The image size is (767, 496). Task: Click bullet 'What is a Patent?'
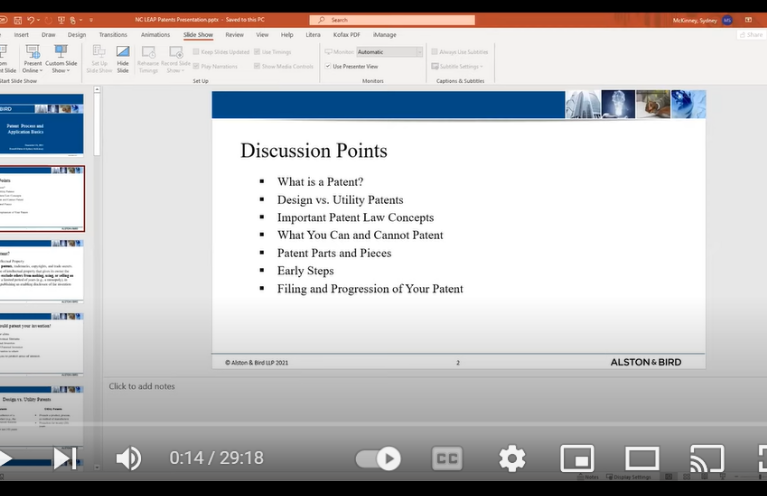(320, 182)
